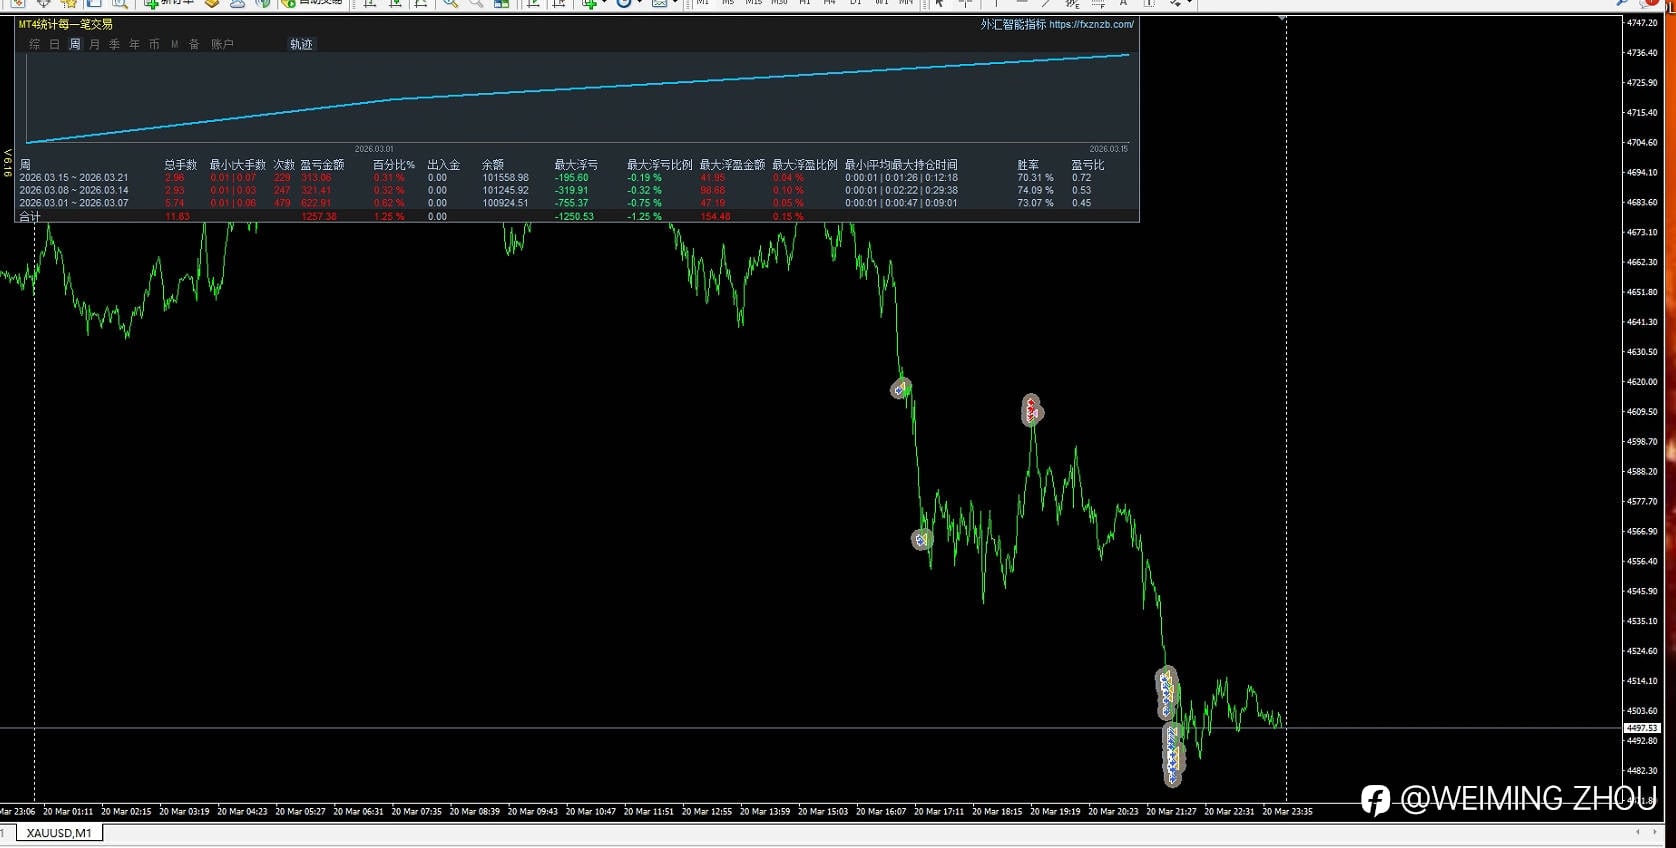Click the 最大浮盈比例 column header
Image resolution: width=1676 pixels, height=848 pixels.
tap(805, 165)
